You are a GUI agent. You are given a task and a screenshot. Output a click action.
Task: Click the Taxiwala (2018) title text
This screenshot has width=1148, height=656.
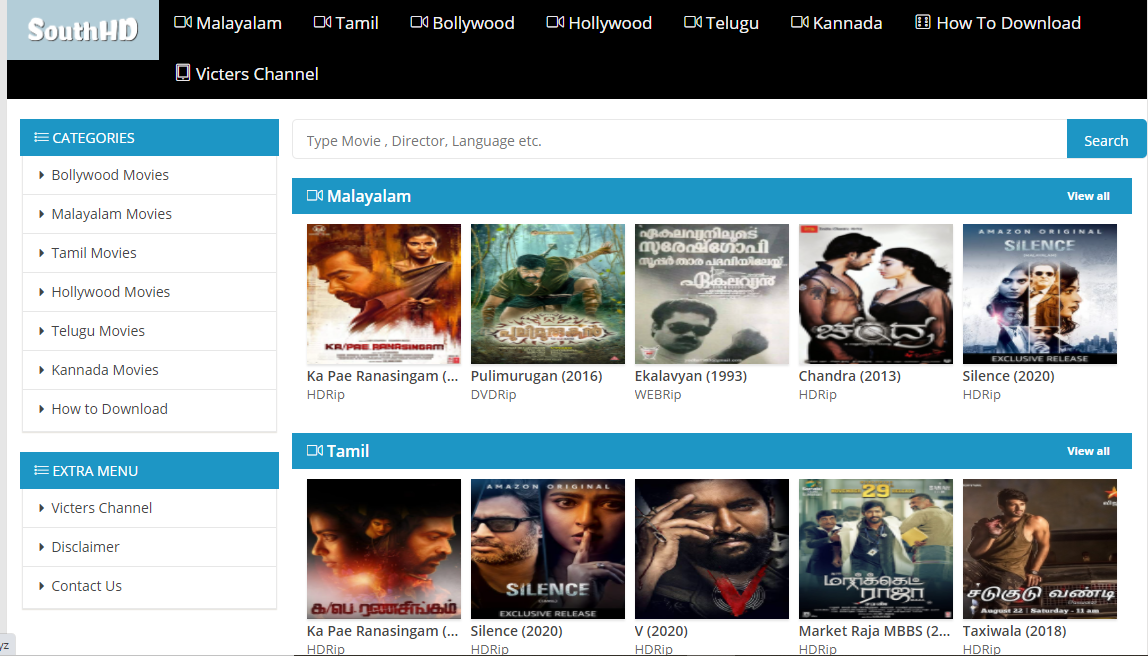pos(1015,630)
